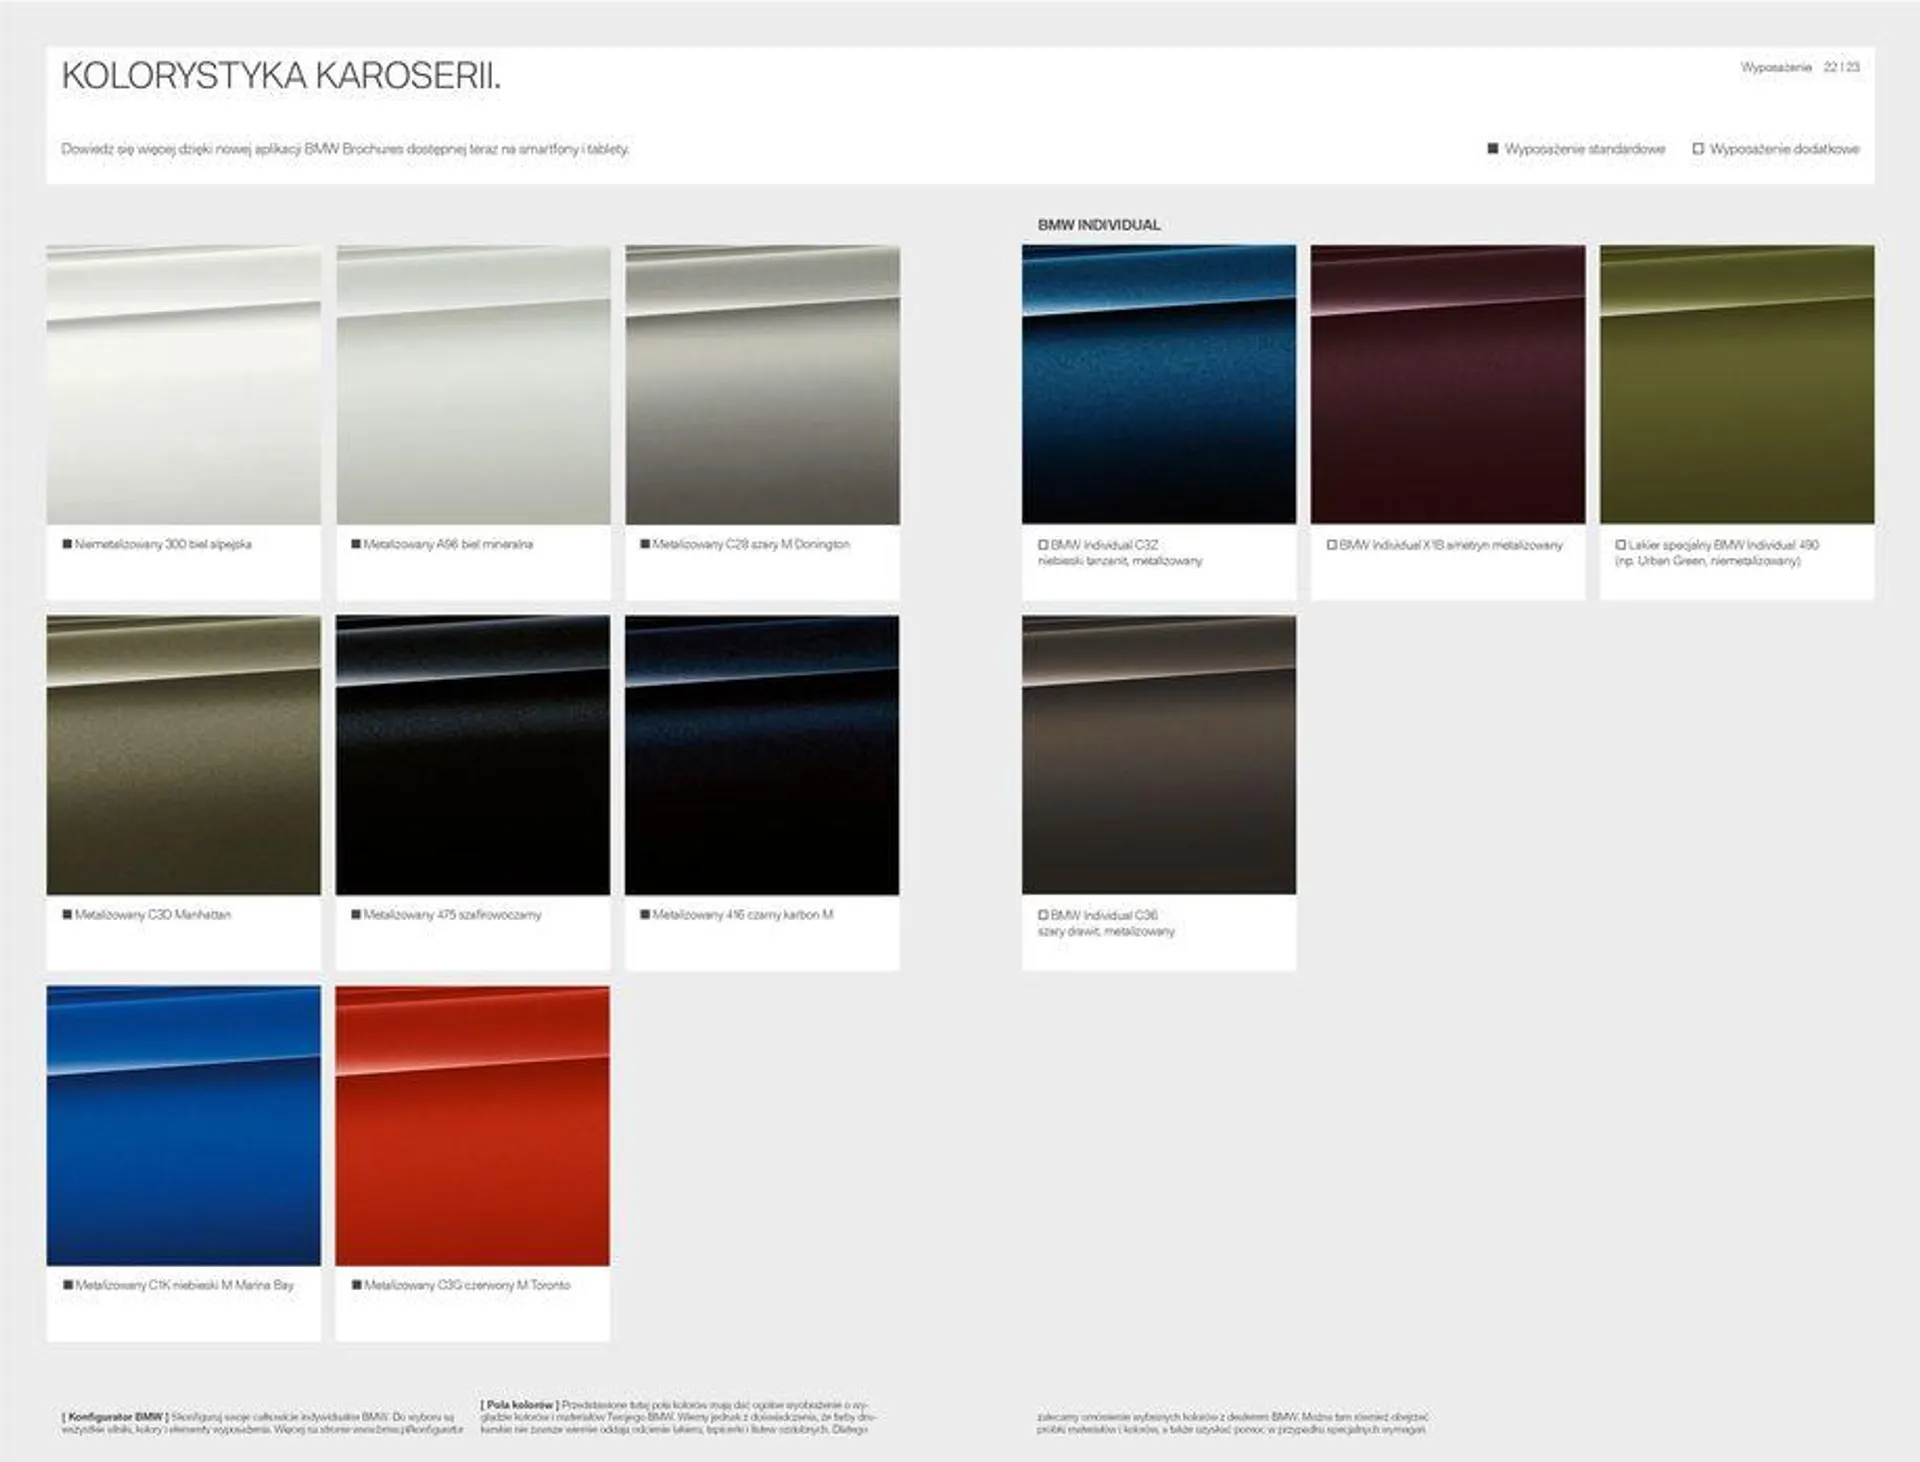This screenshot has height=1462, width=1920.
Task: Click the '[ Konfigurator BMW ]' footnote heading
Action: (x=115, y=1417)
